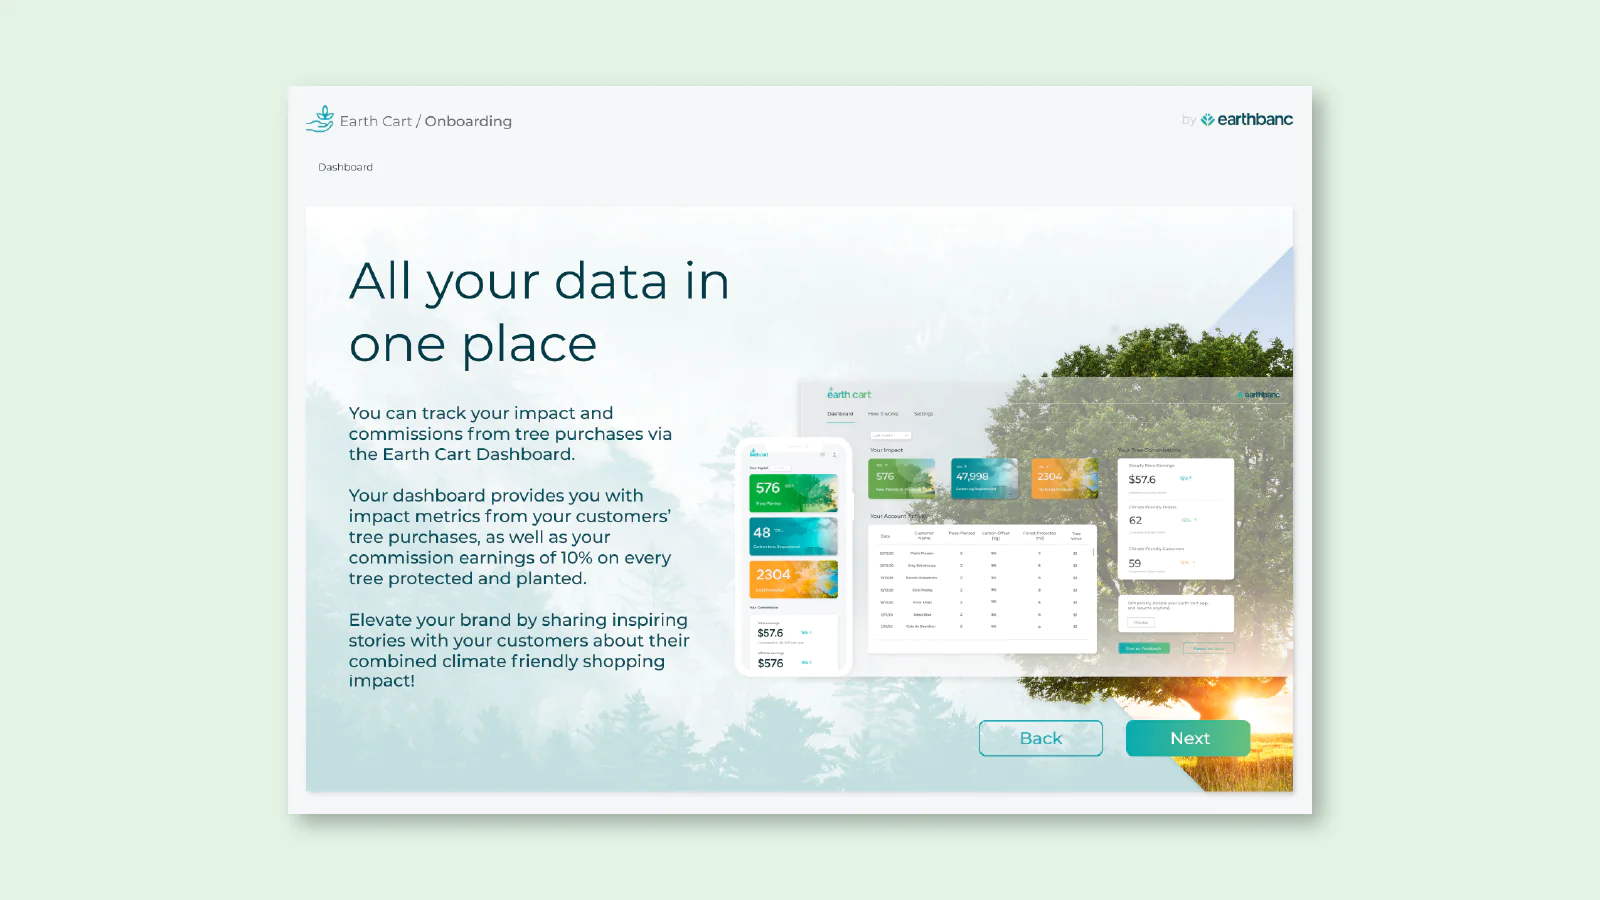Click the $57.6 earnings value in commissions card

(1142, 480)
